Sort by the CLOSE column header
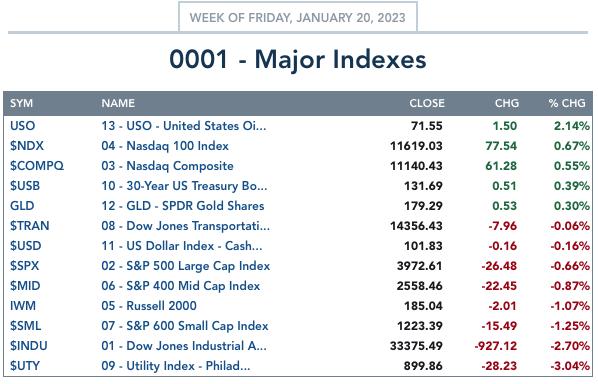The height and width of the screenshot is (384, 598). click(427, 103)
